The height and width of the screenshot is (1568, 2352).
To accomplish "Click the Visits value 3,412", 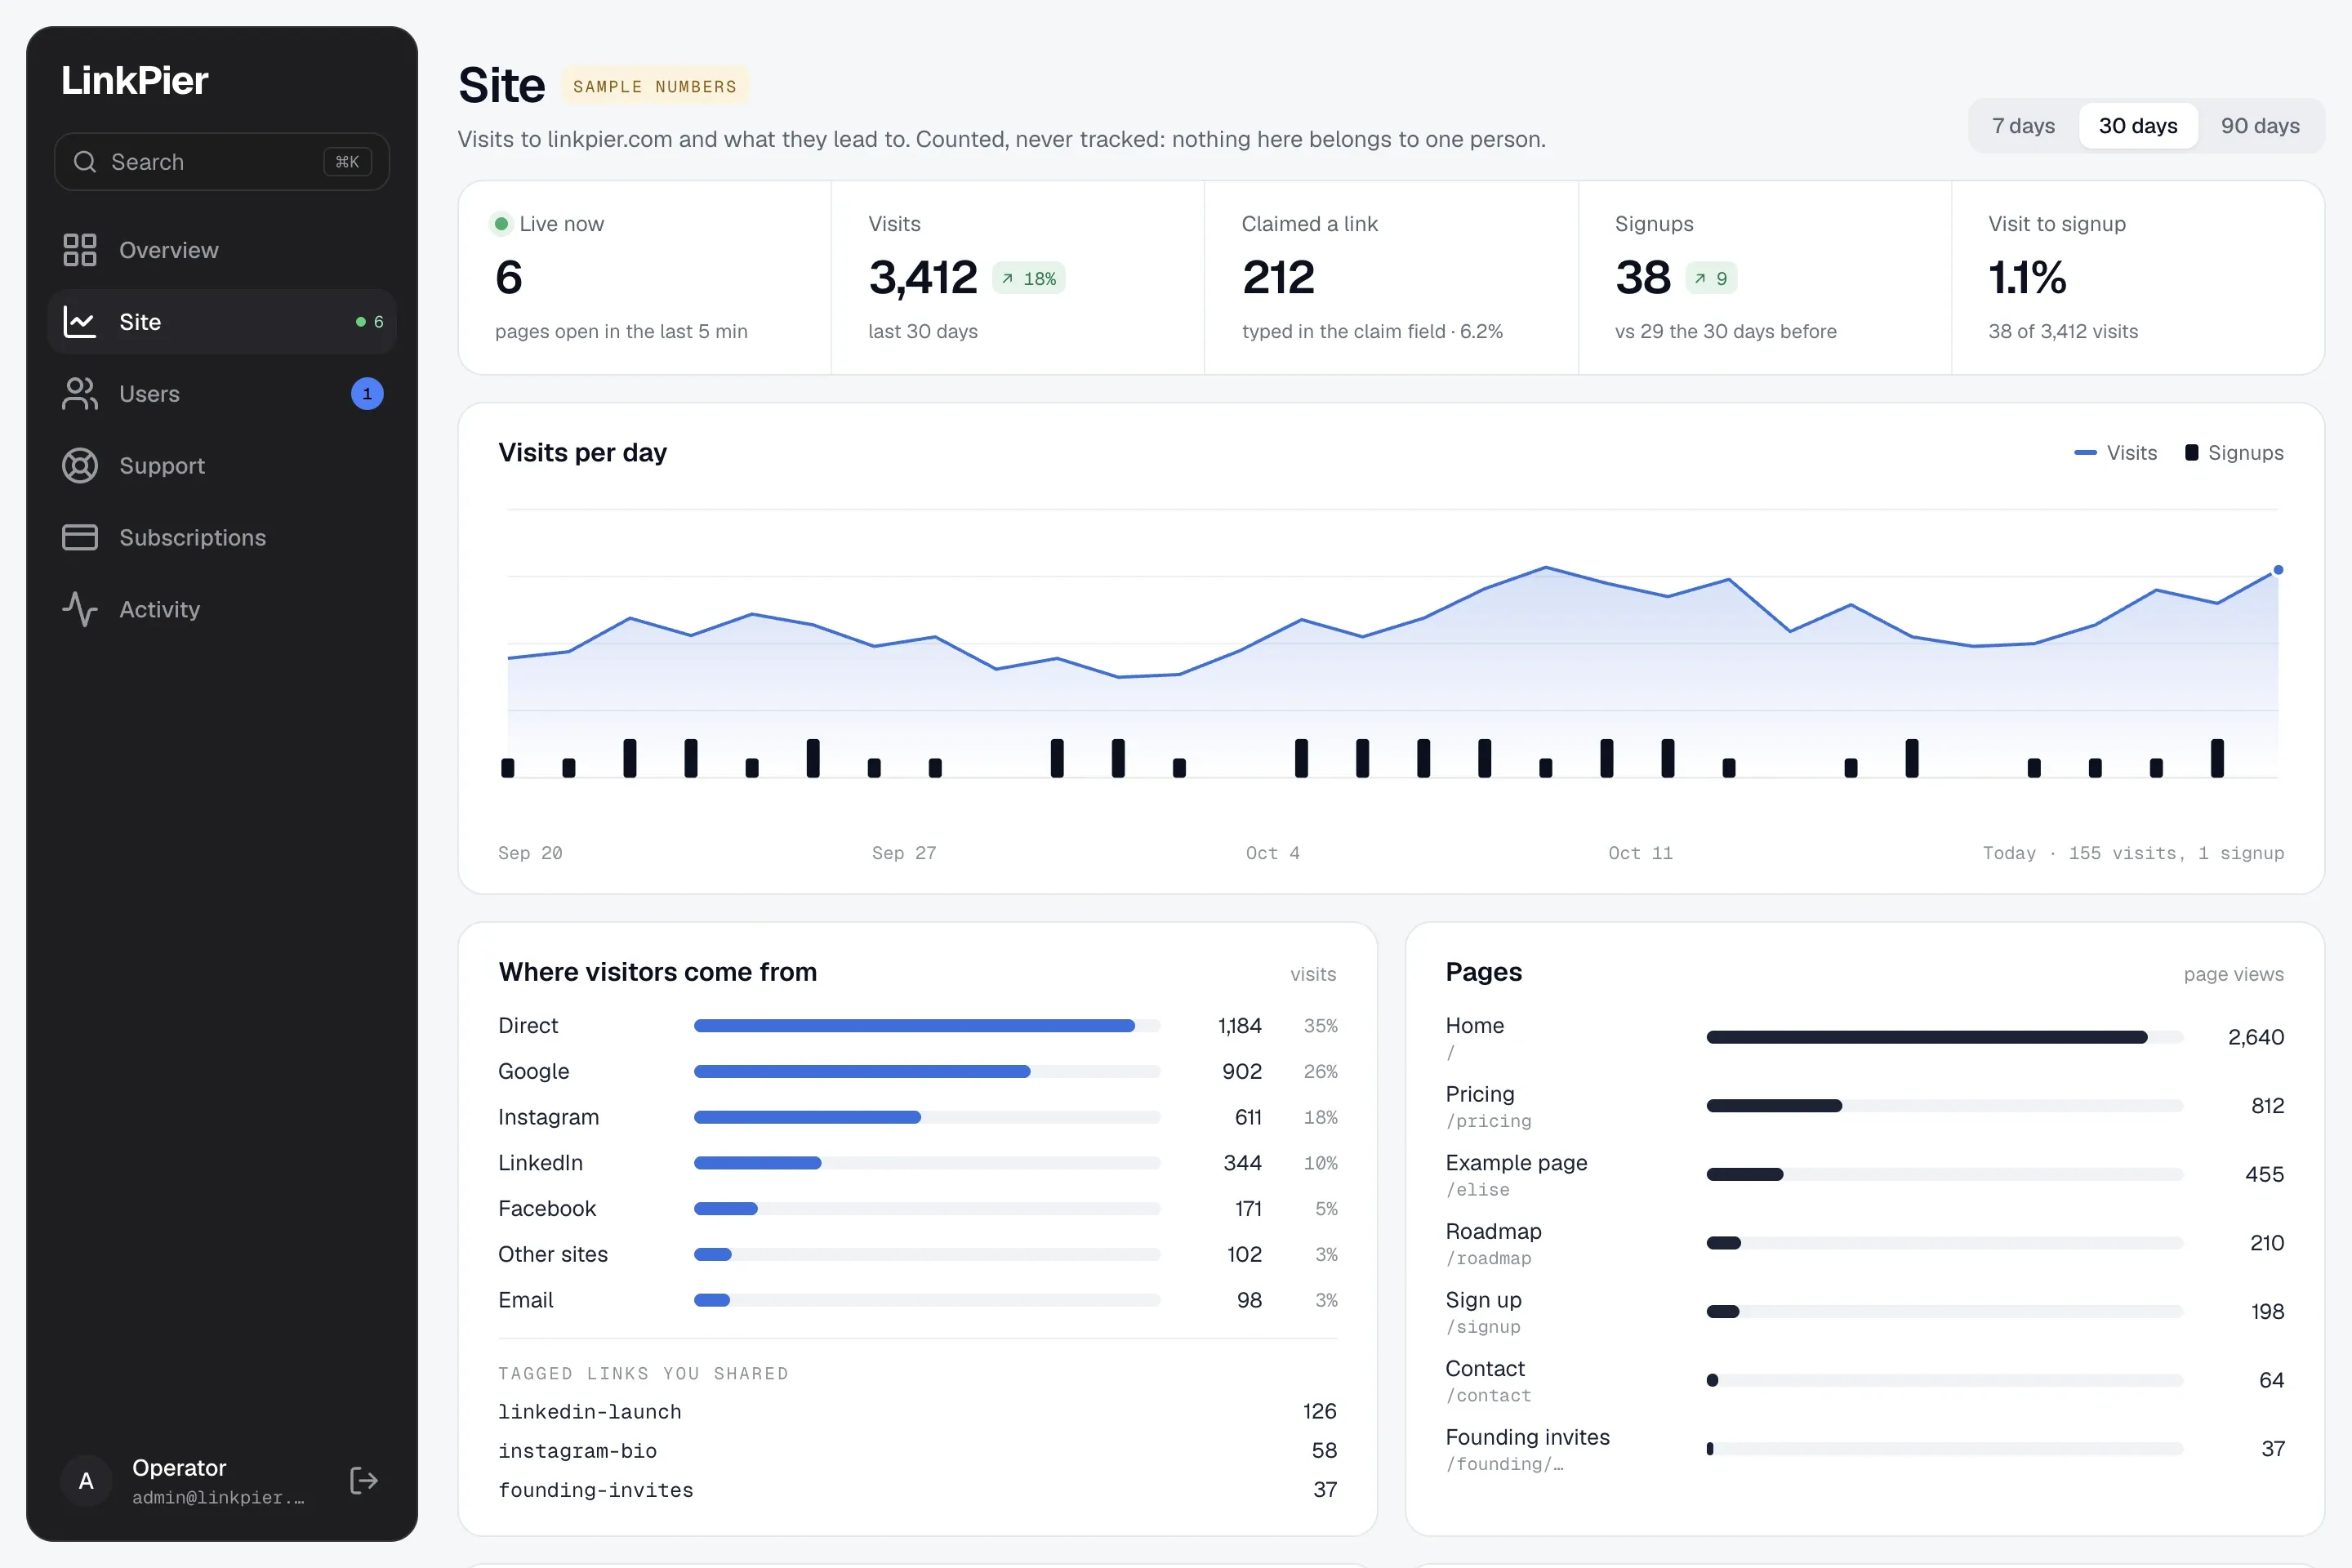I will pyautogui.click(x=922, y=278).
